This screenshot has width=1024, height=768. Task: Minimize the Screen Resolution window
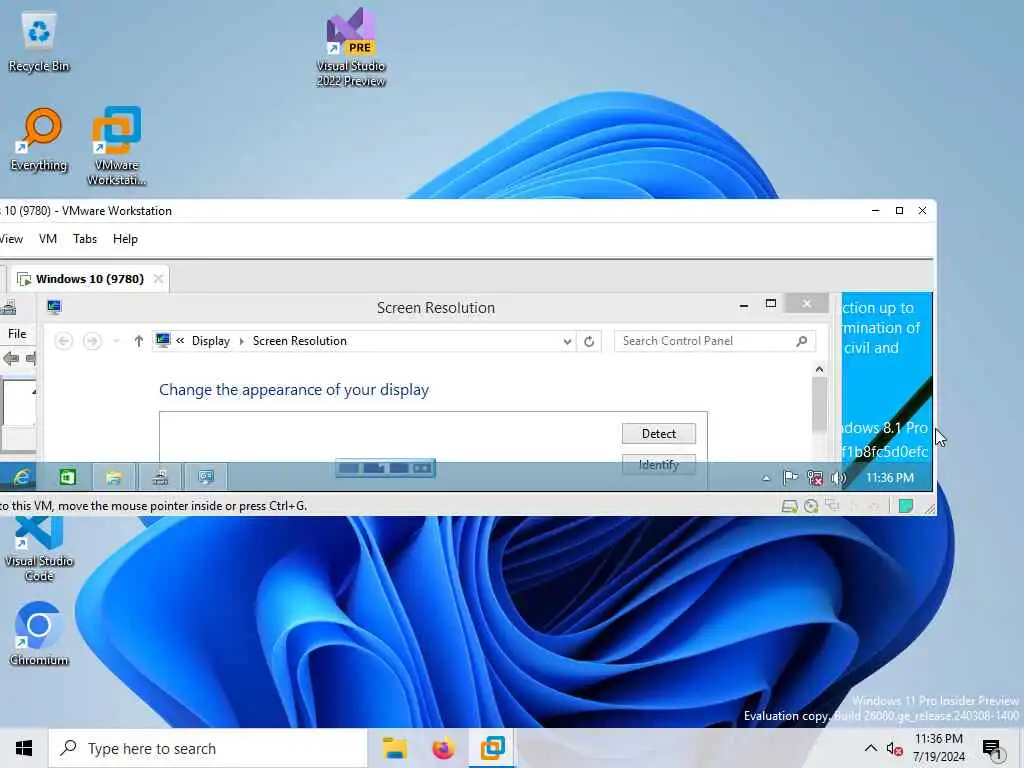click(744, 305)
